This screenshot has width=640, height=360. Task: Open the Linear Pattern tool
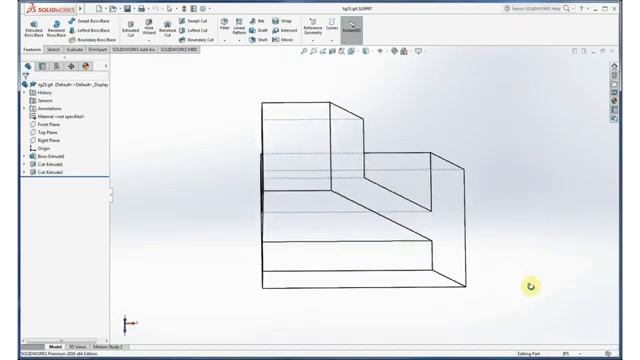(239, 26)
